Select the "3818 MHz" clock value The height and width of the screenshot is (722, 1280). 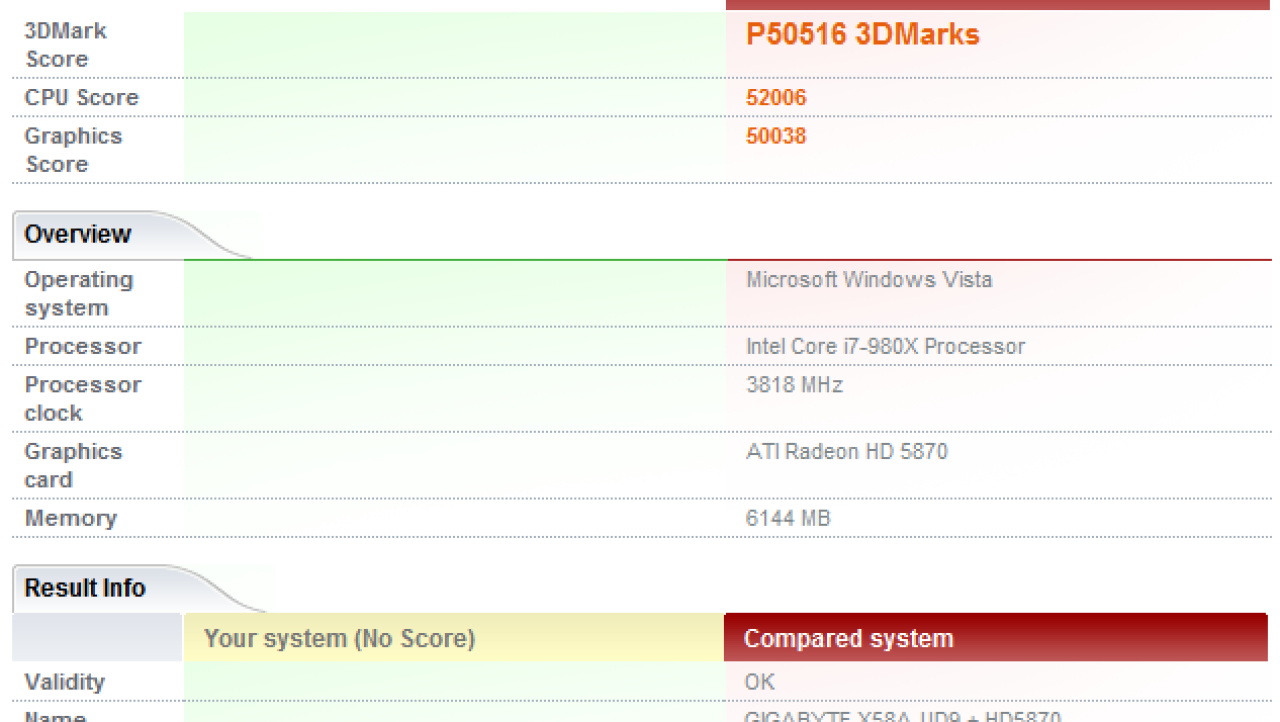tap(794, 384)
